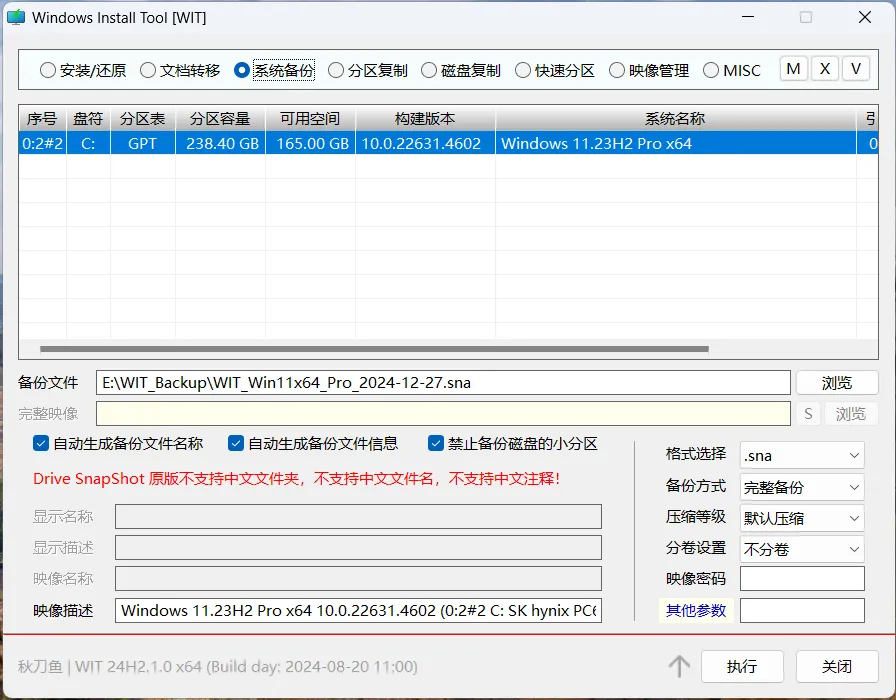Click the V button in the top toolbar

point(855,69)
